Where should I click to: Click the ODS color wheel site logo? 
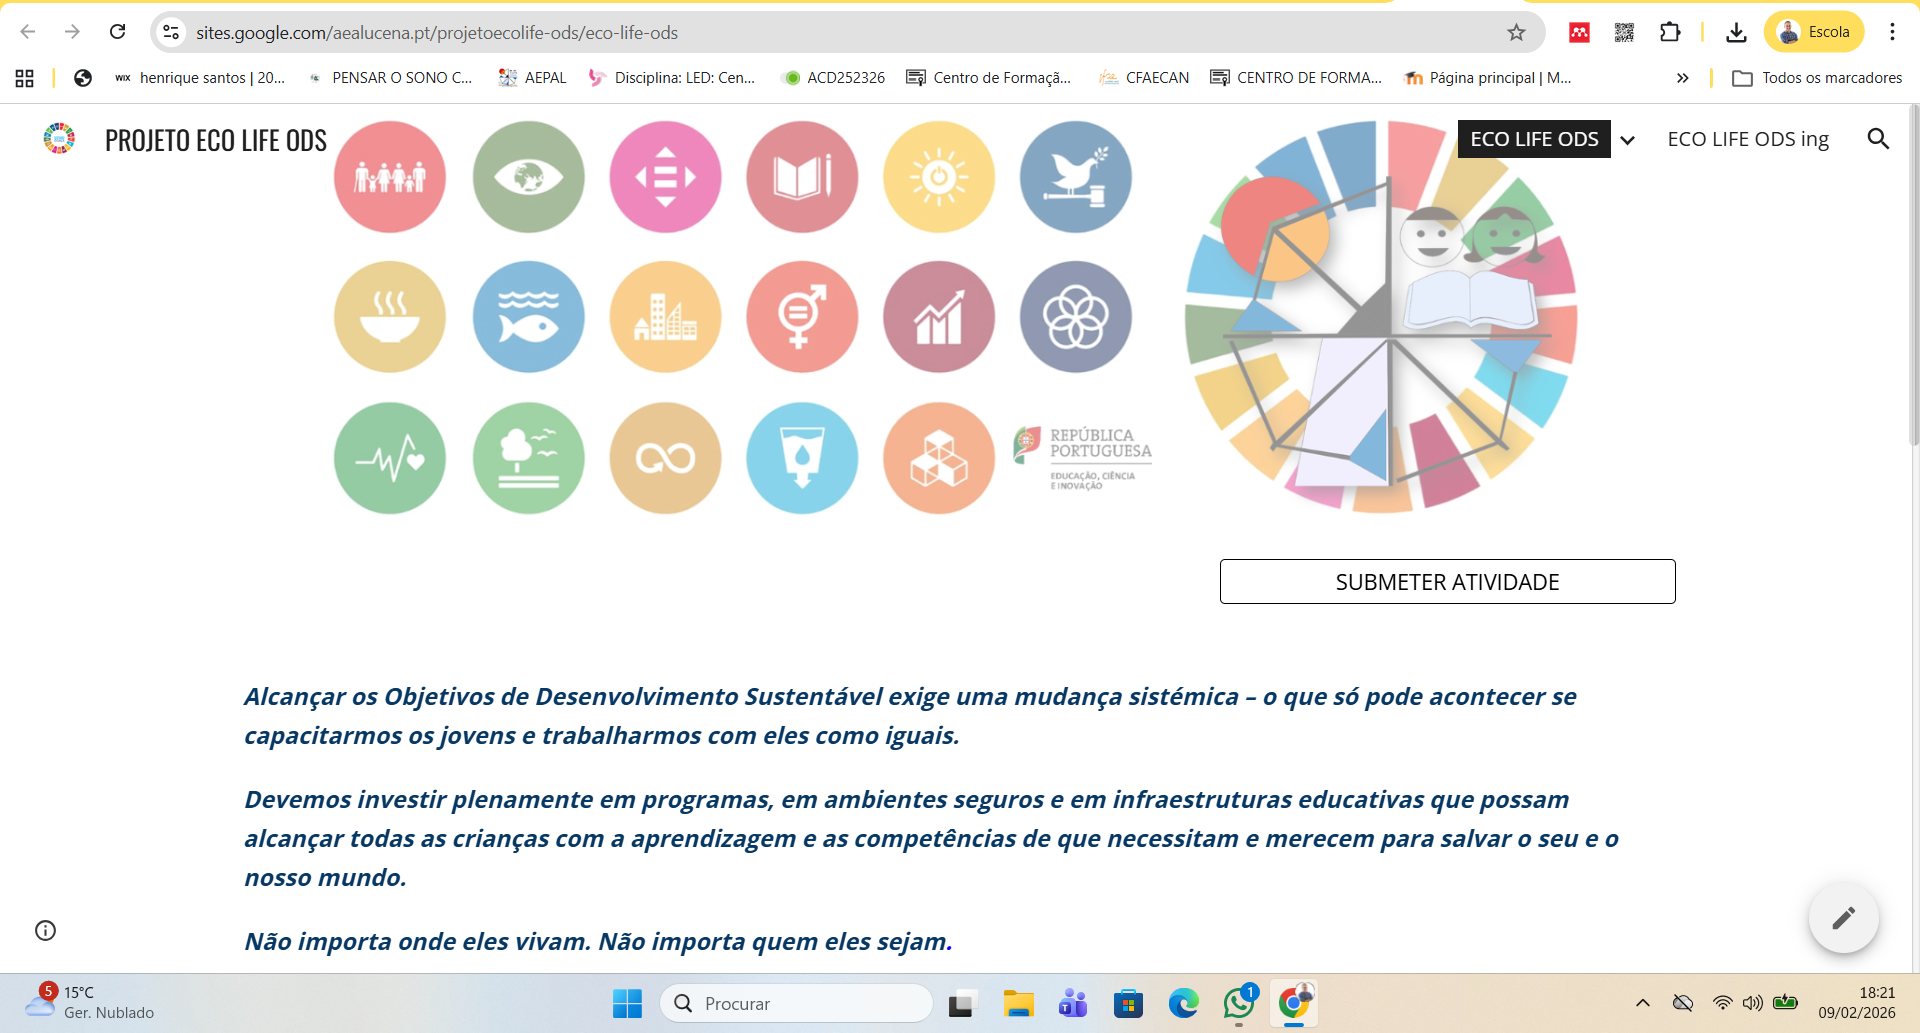click(x=59, y=138)
